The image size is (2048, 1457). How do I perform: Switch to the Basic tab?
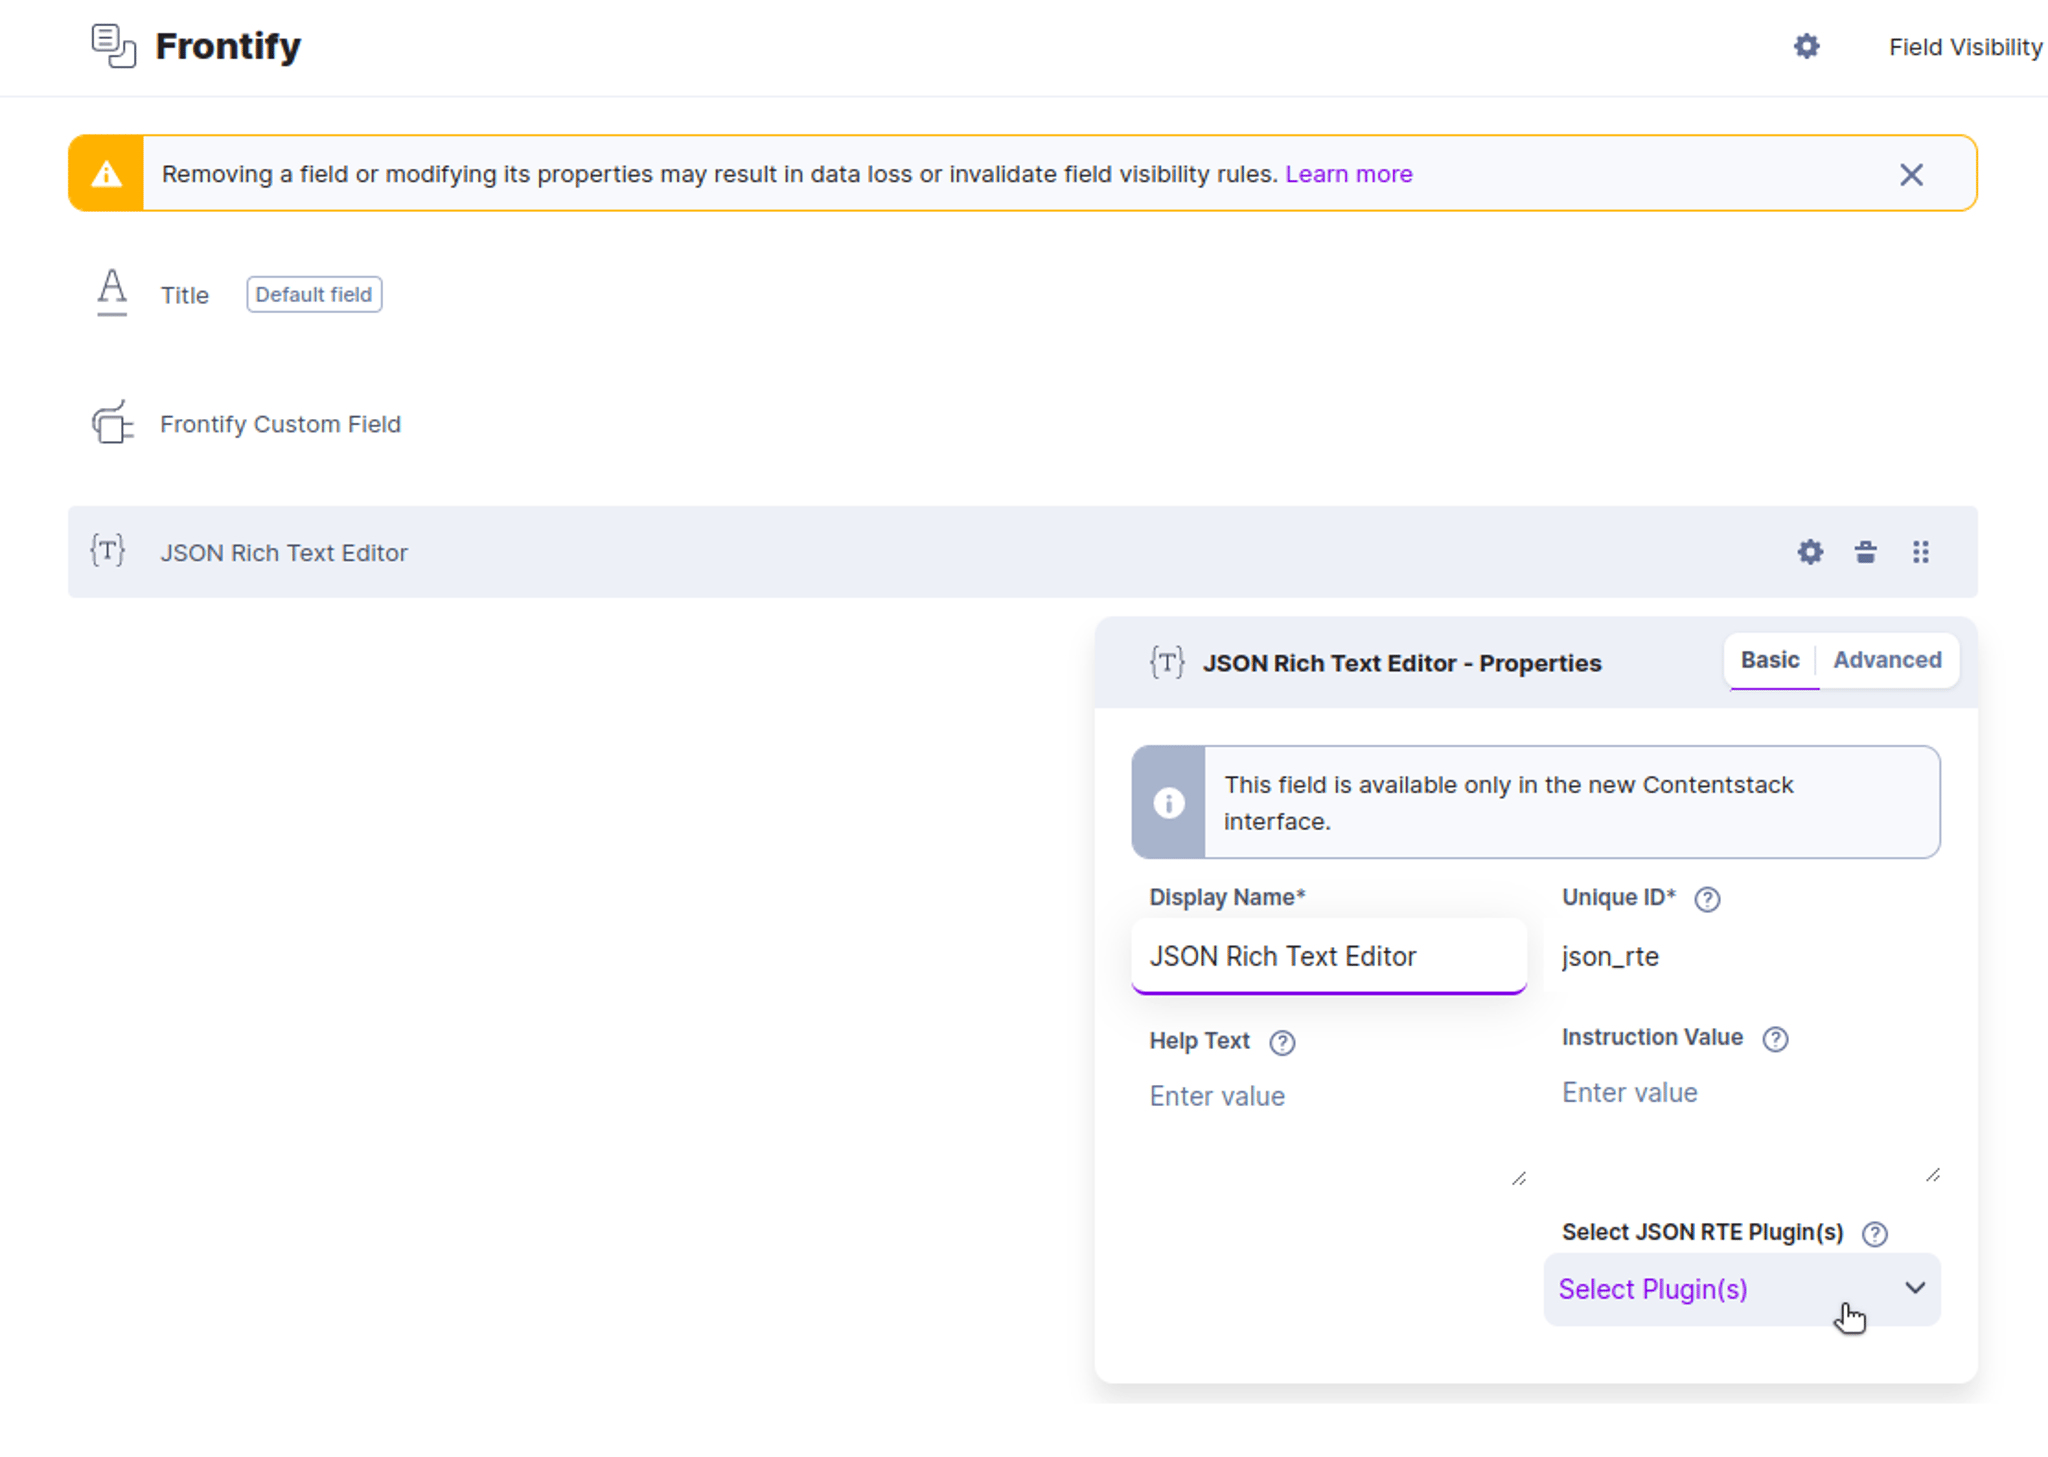[x=1770, y=660]
